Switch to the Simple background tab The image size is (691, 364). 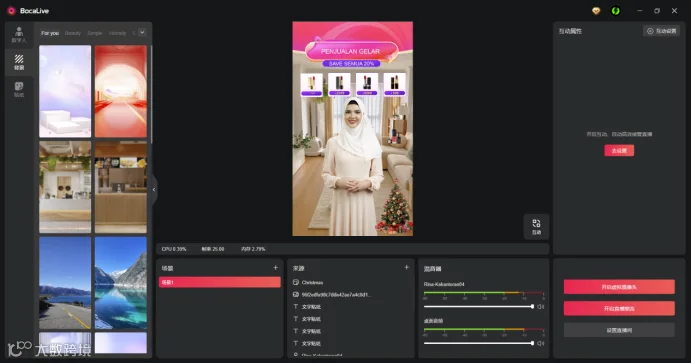pos(95,33)
